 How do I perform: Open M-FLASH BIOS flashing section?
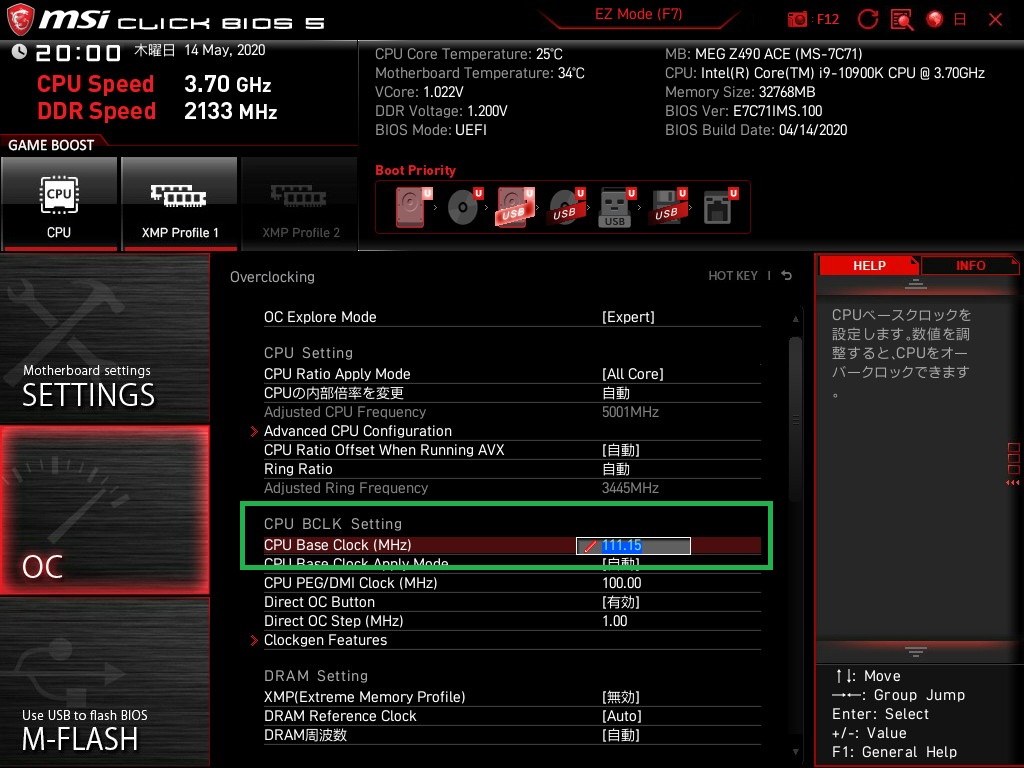pos(105,682)
